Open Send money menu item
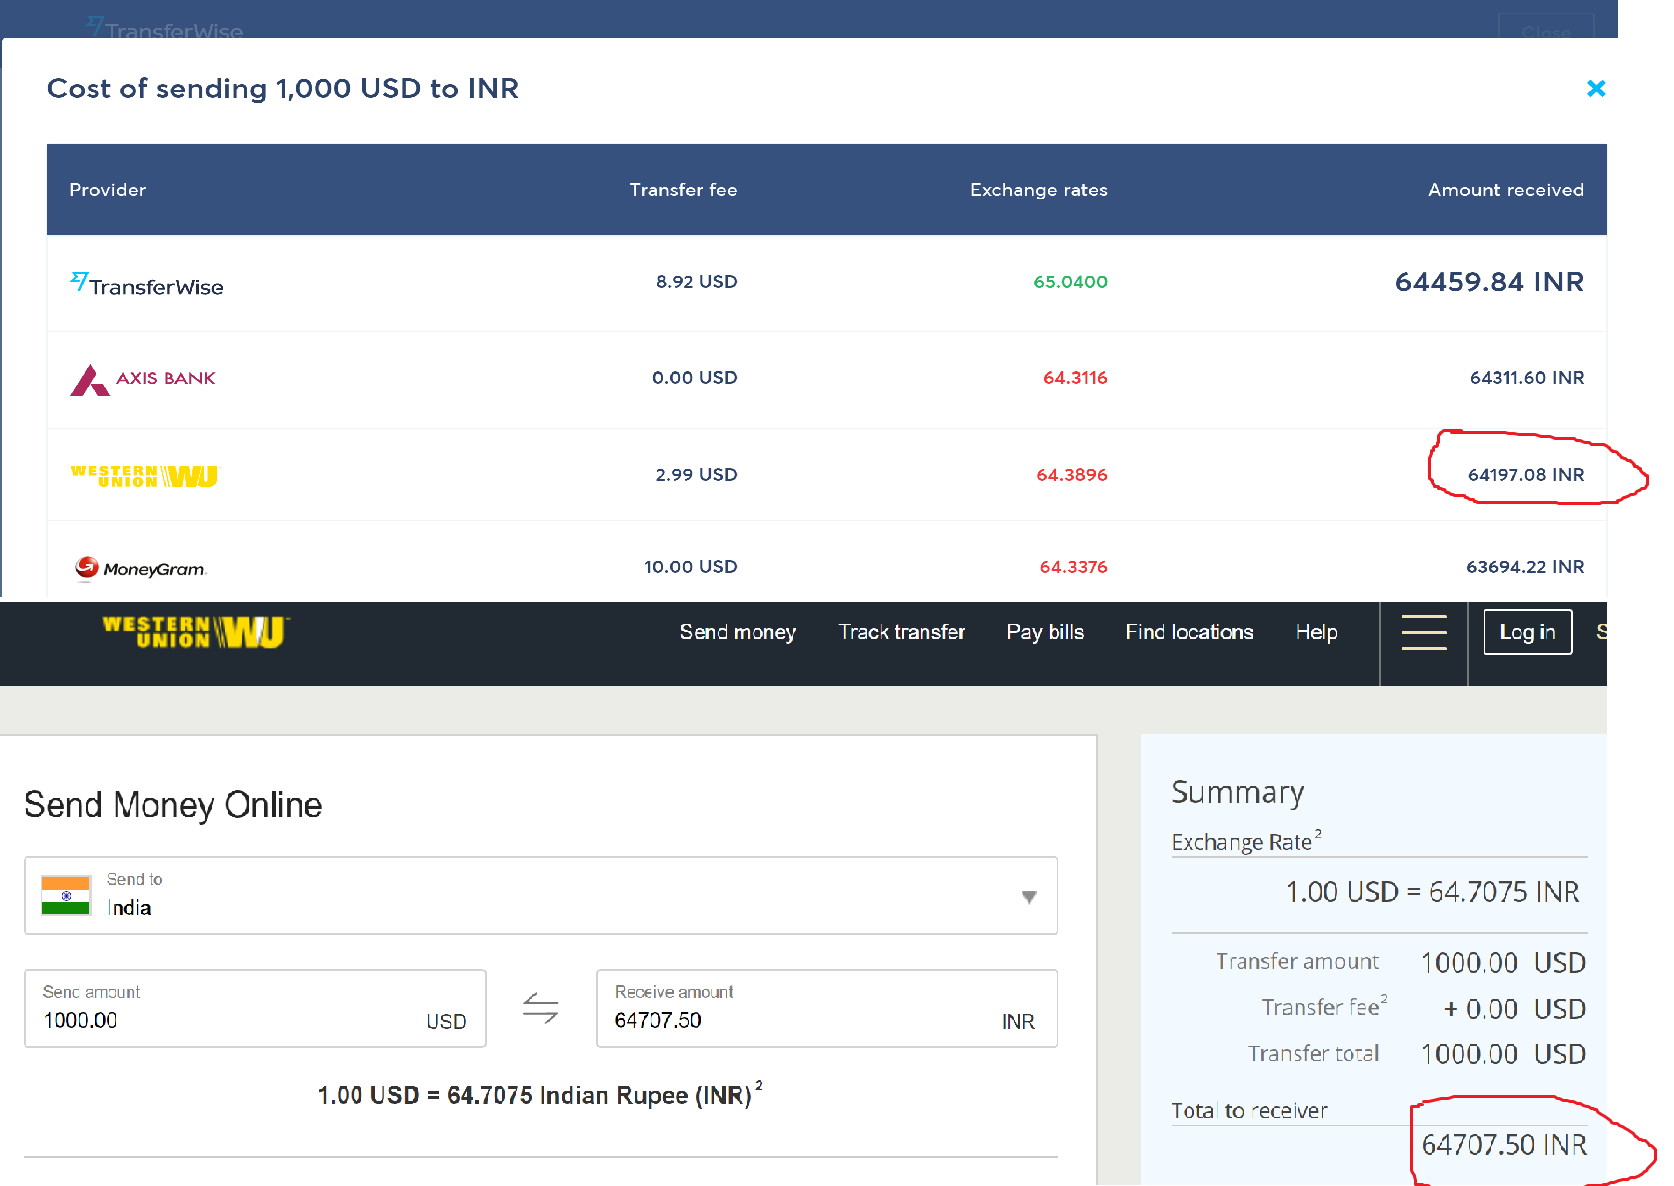 (x=738, y=632)
